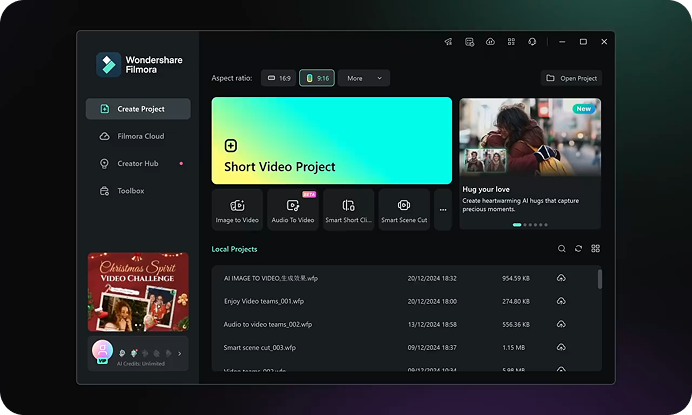Open Smart scene cut_003.wfp project
692x415 pixels.
(260, 347)
